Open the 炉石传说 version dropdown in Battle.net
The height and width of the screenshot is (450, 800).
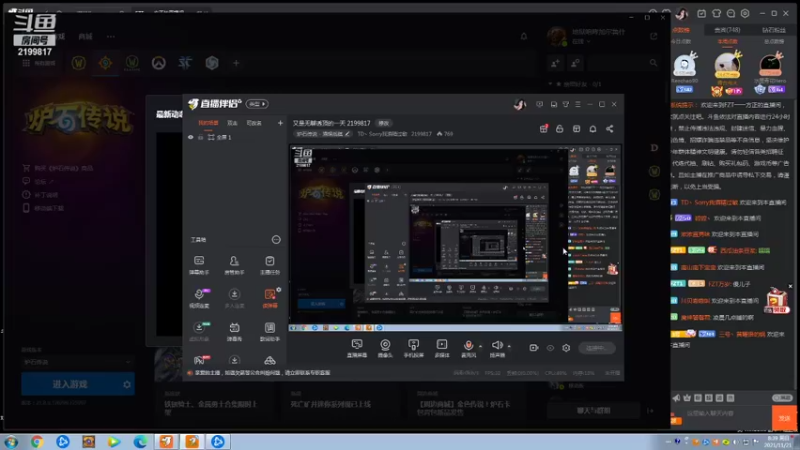tap(77, 362)
